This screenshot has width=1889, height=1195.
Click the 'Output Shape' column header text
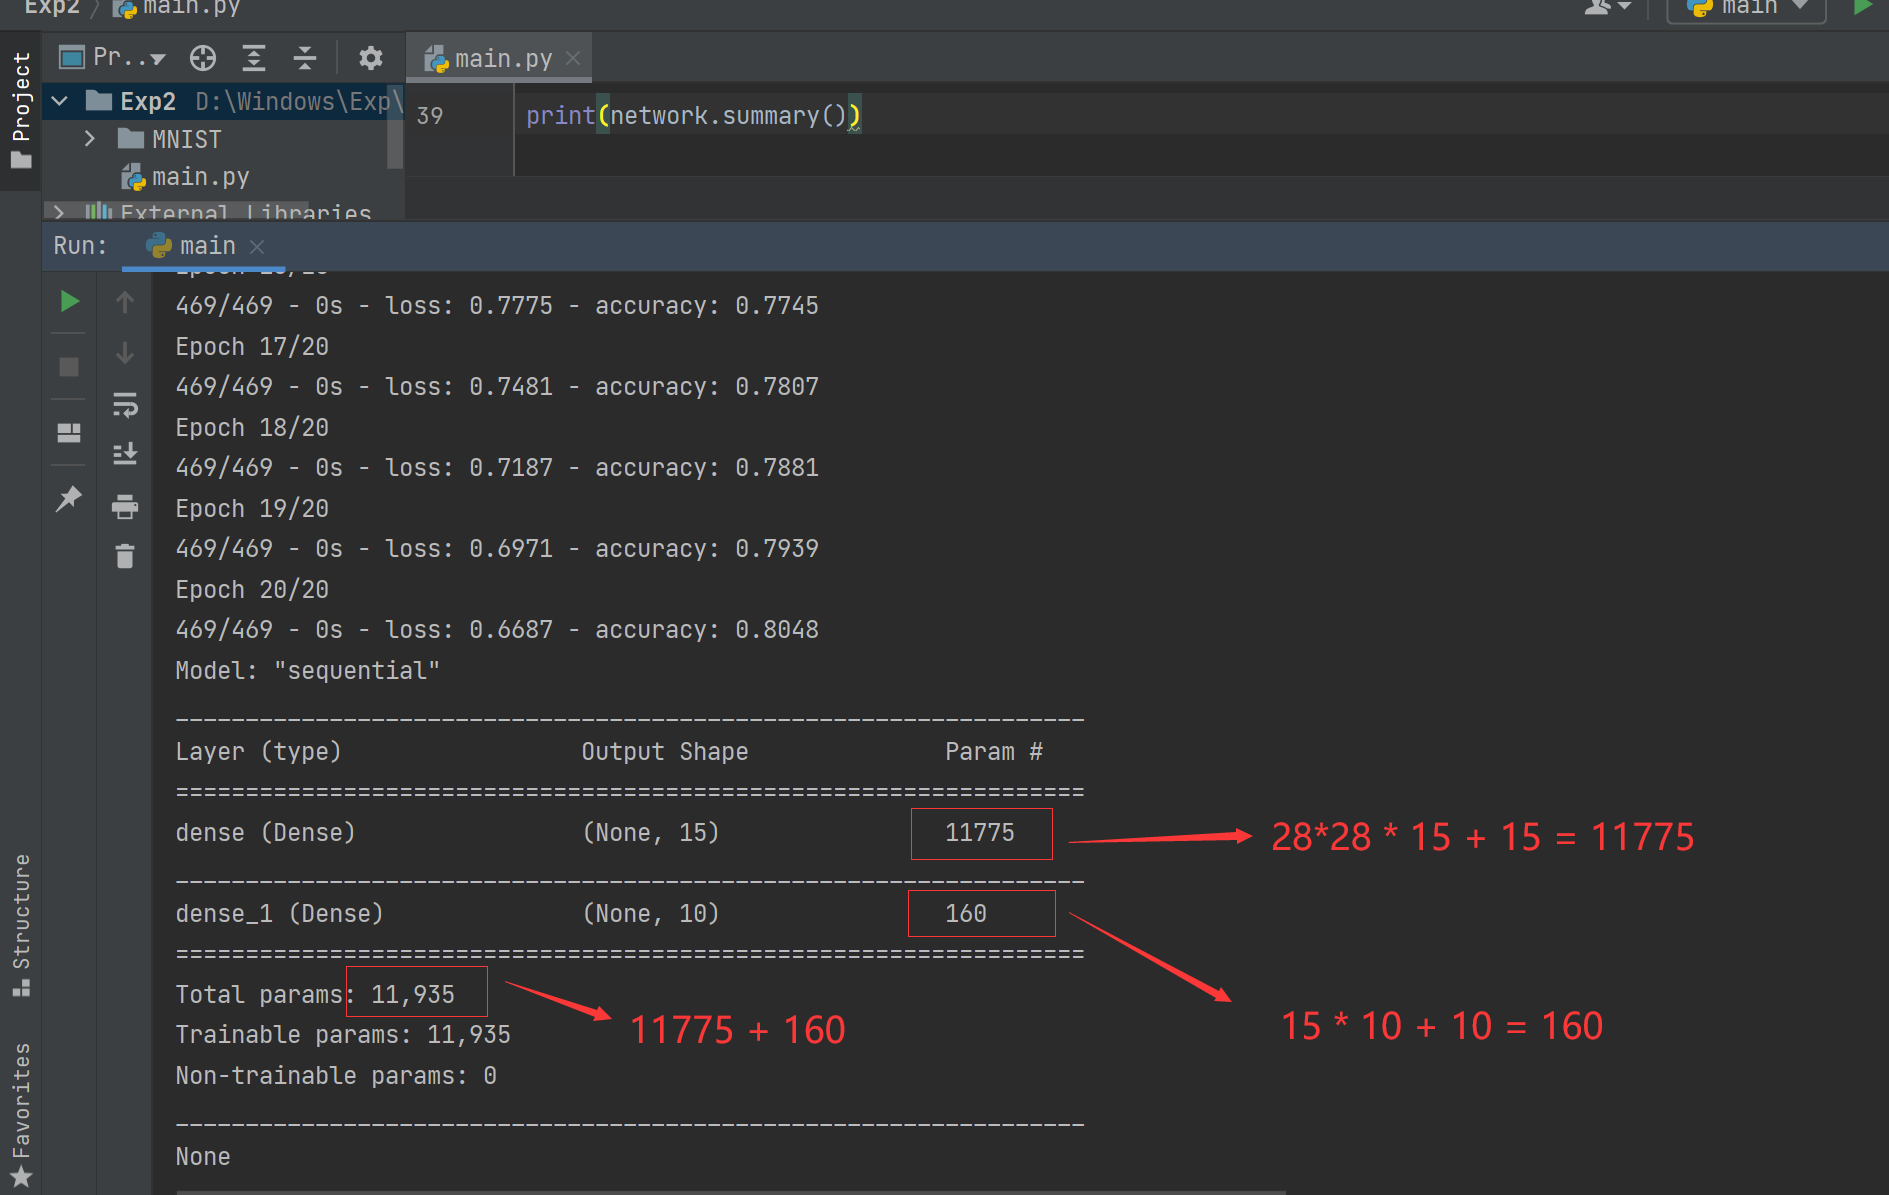(665, 752)
